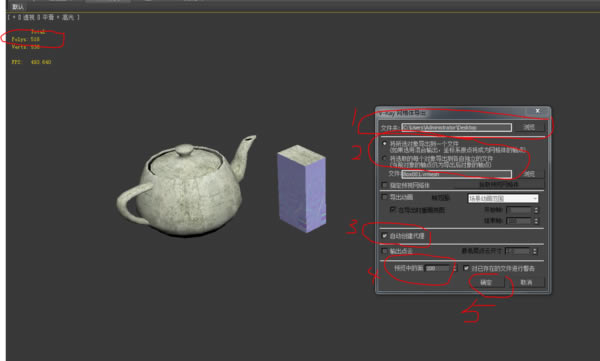
Task: Click the top 浏览 browse button for folder
Action: 530,127
